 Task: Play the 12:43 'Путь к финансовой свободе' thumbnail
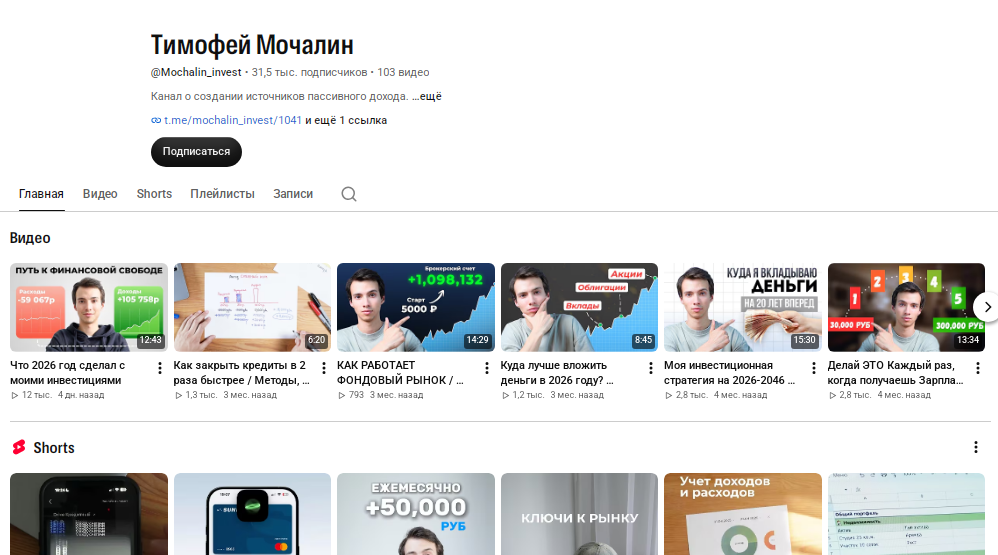pyautogui.click(x=89, y=307)
